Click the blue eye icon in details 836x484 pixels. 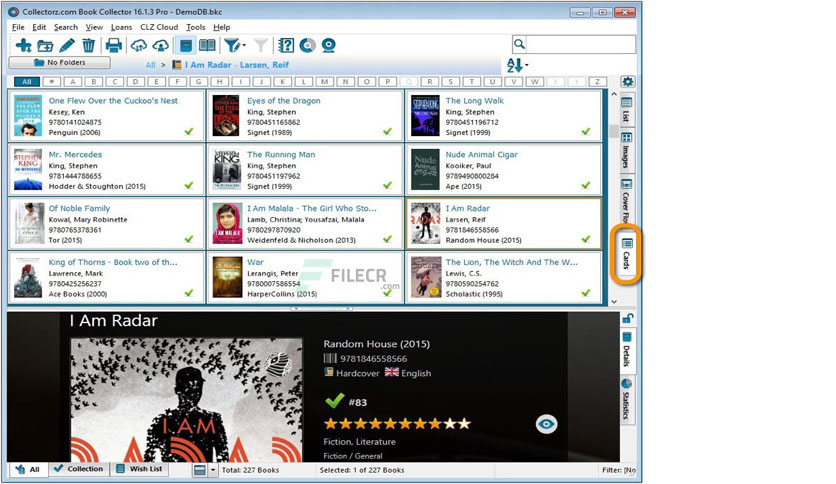(x=546, y=424)
